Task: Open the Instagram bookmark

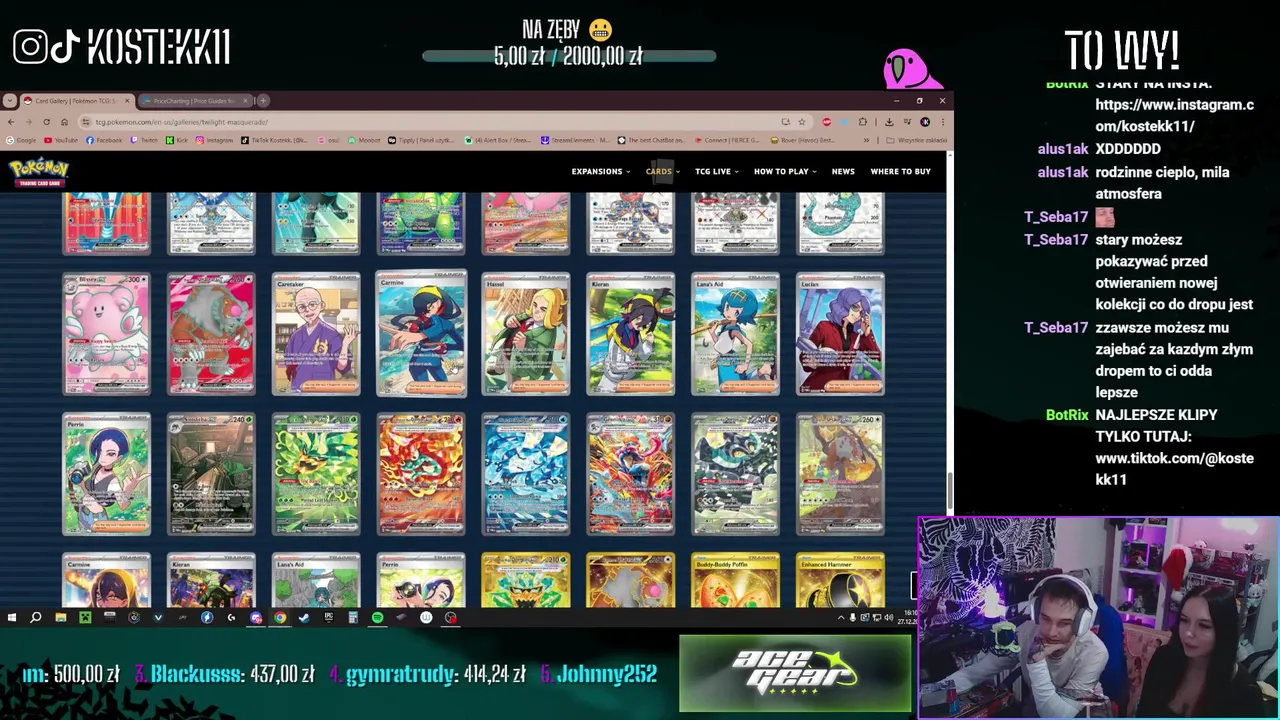Action: (x=215, y=140)
